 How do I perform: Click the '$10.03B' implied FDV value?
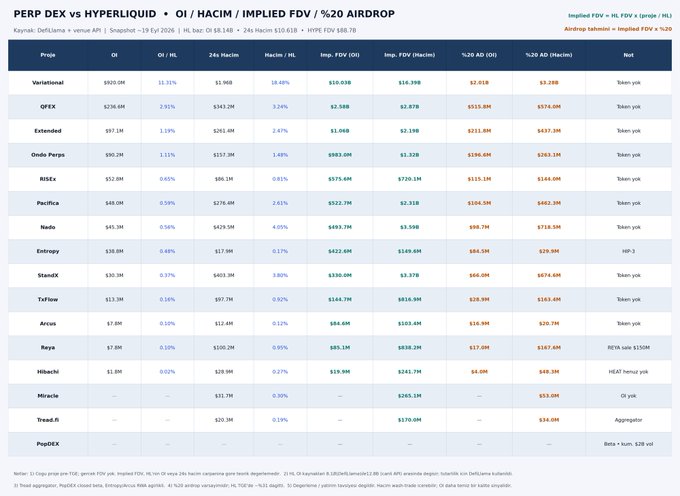[x=340, y=83]
